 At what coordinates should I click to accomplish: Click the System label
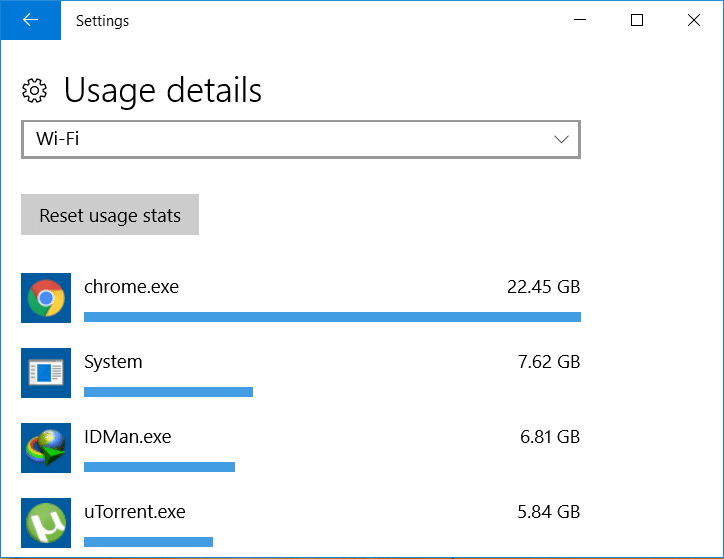(x=113, y=362)
